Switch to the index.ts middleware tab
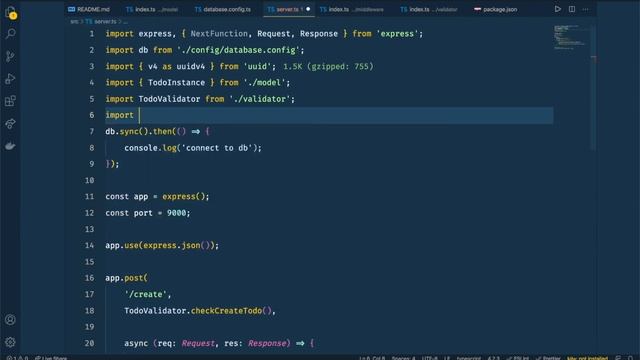This screenshot has height=360, width=640. [x=352, y=9]
